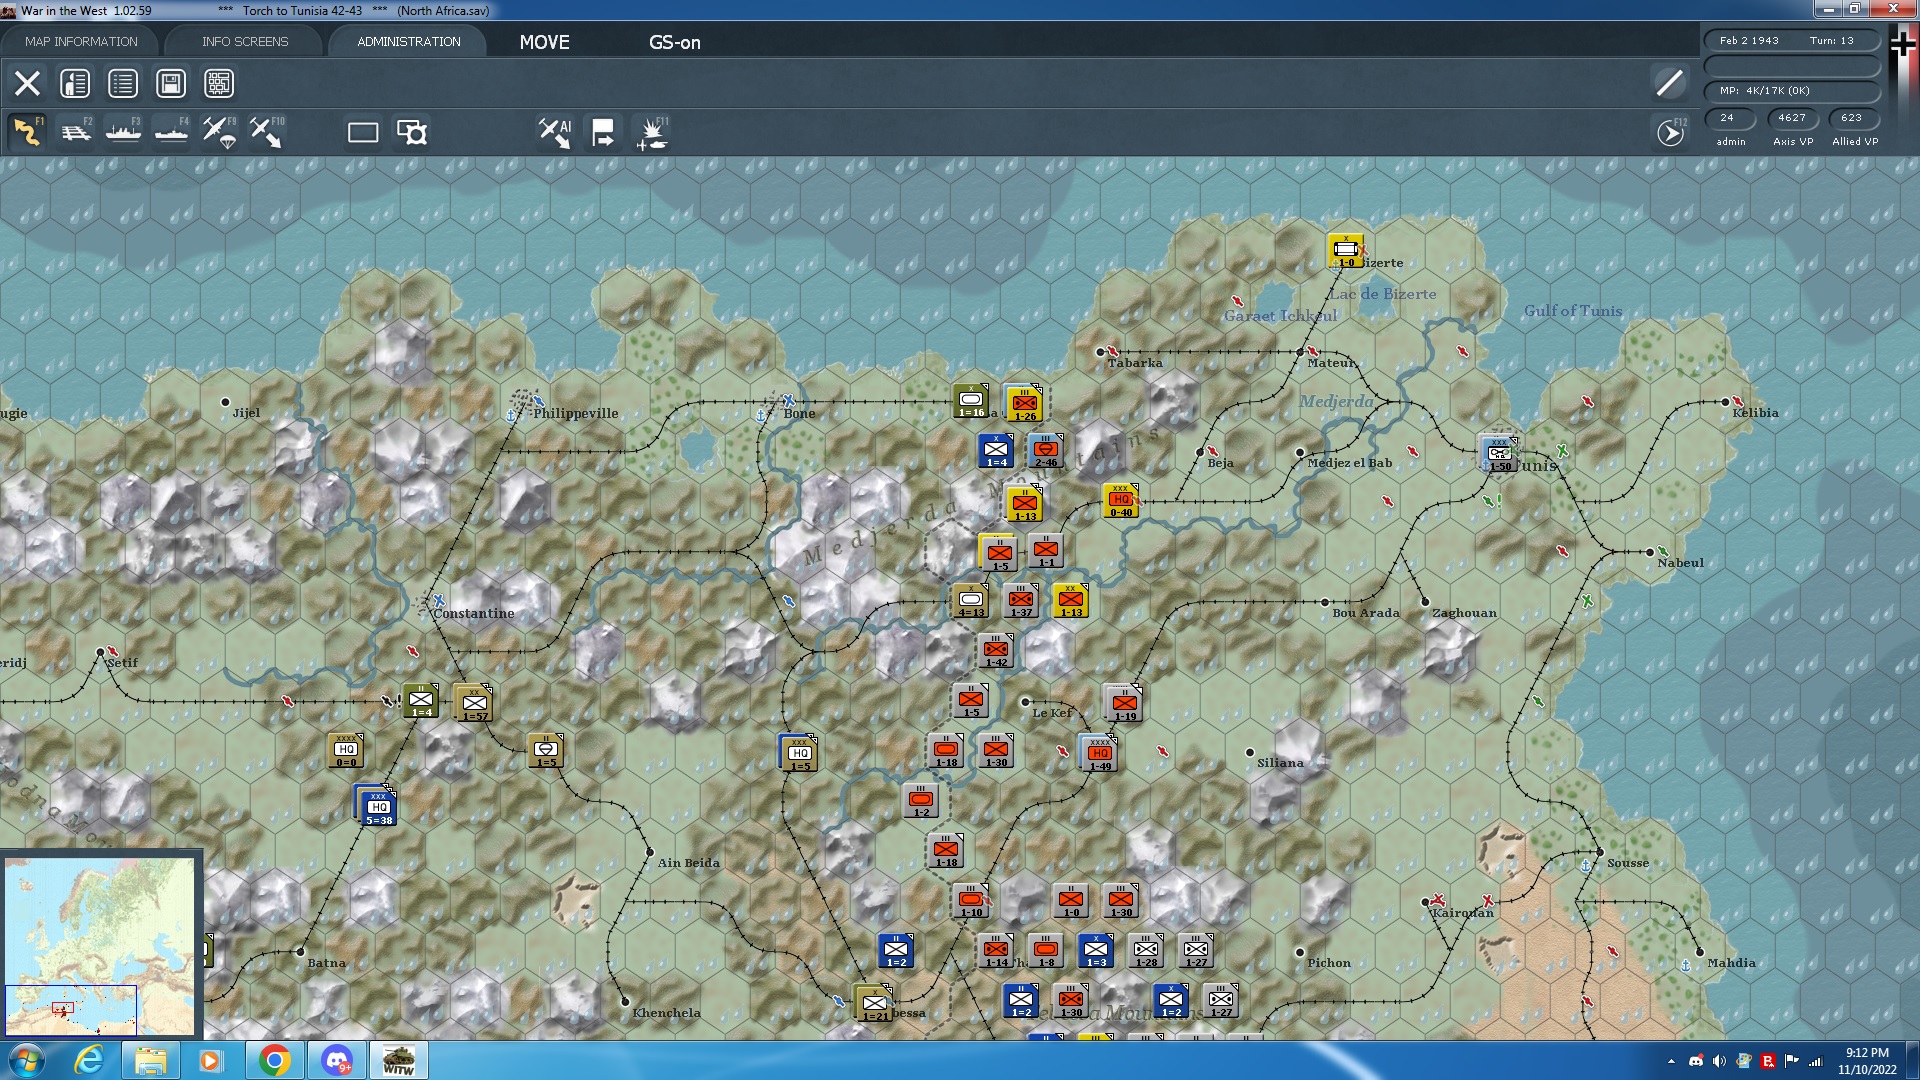Switch to Naval transport mode (F3)
Viewport: 1920px width, 1080px height.
click(x=124, y=132)
